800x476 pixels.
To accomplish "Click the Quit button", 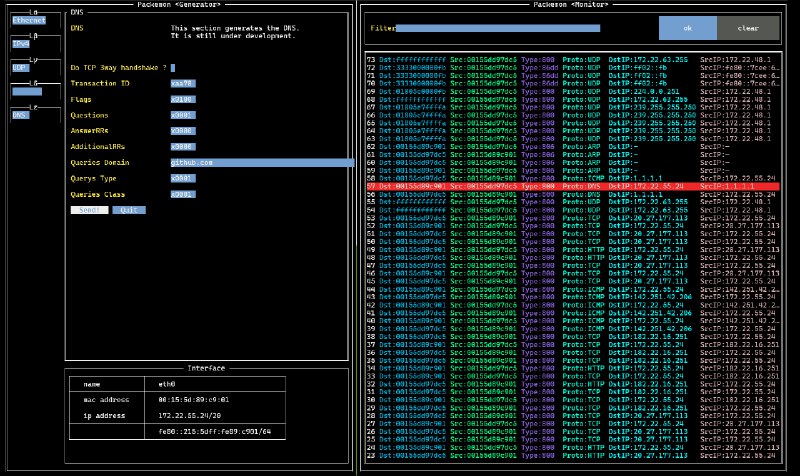I will 129,210.
